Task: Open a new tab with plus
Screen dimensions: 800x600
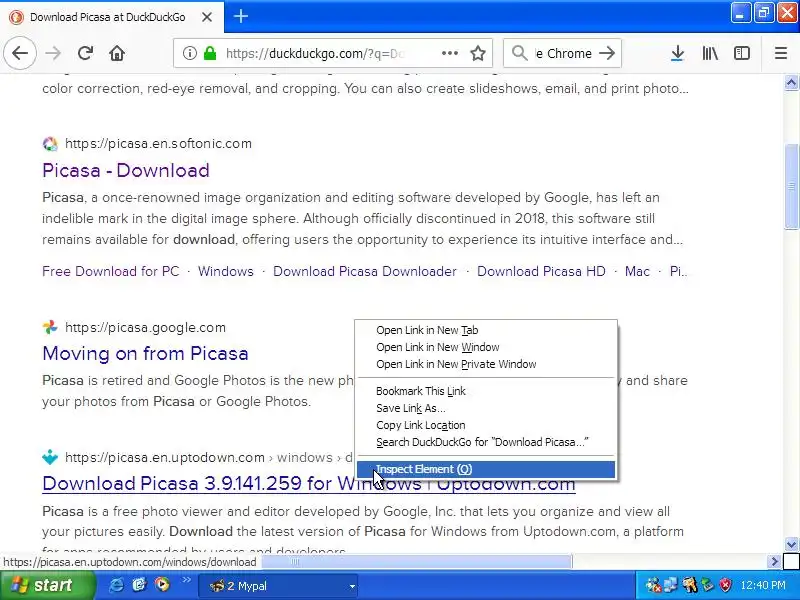Action: (241, 16)
